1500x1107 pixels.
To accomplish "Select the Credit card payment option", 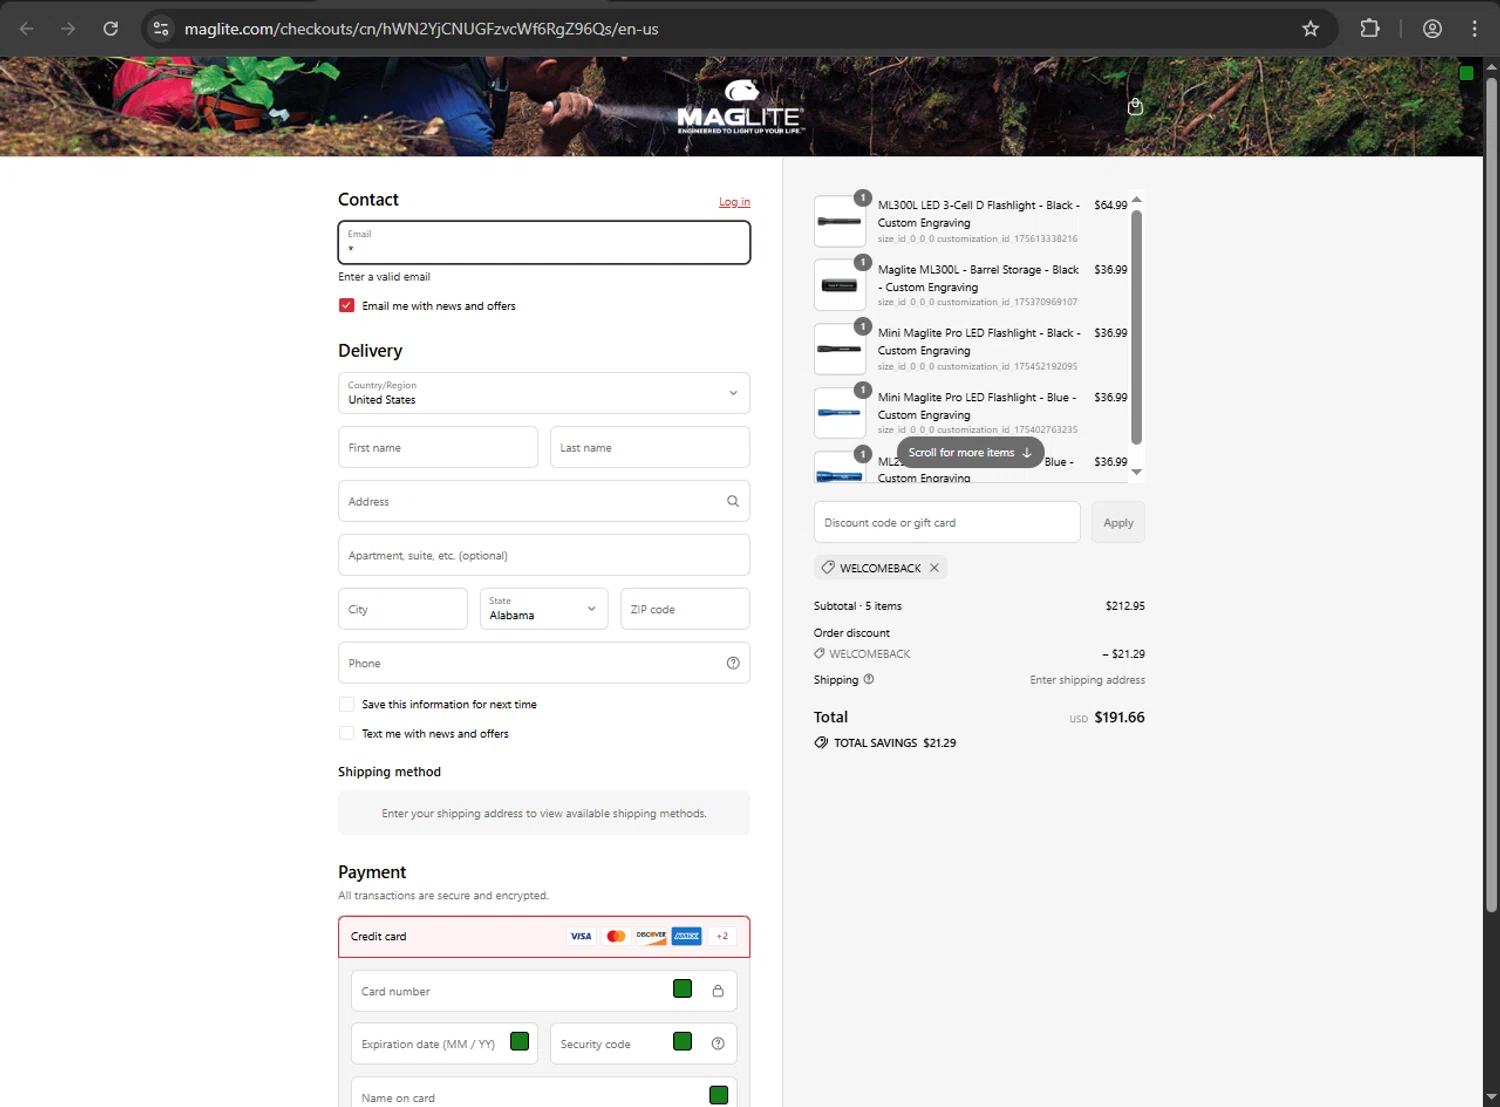I will click(544, 937).
